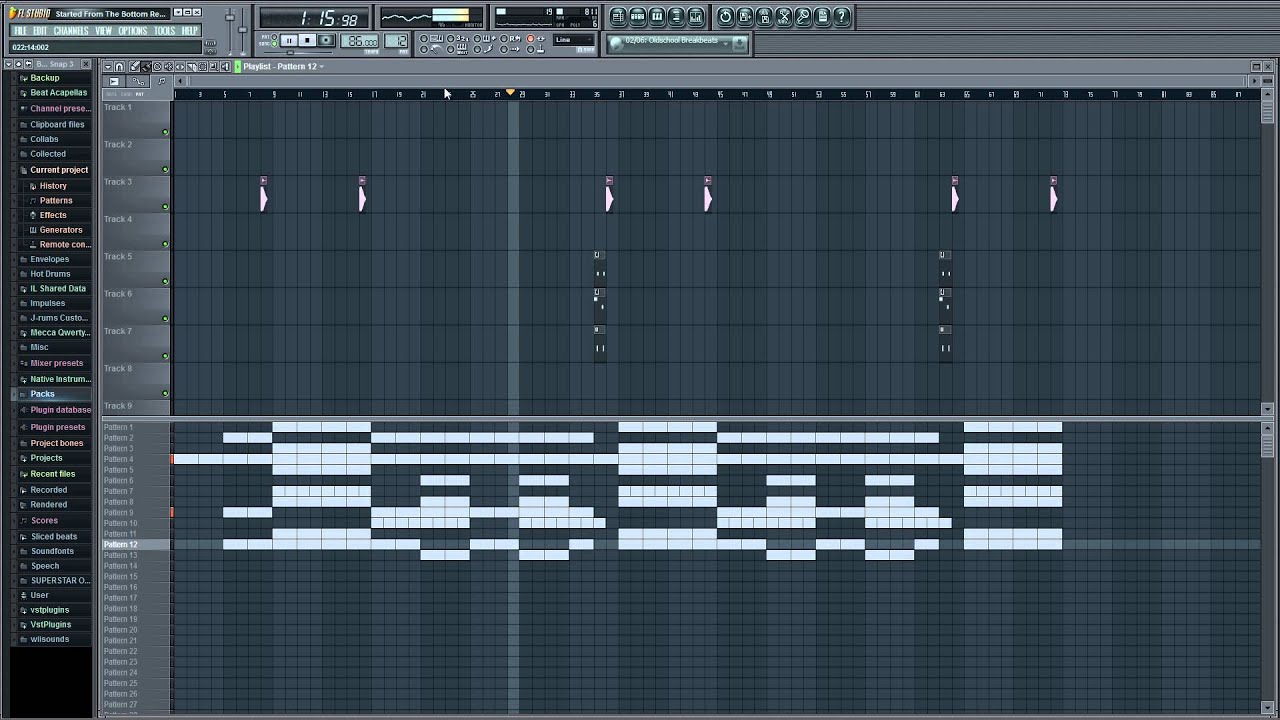This screenshot has width=1280, height=720.
Task: Open the OPTIONS menu
Action: click(133, 31)
